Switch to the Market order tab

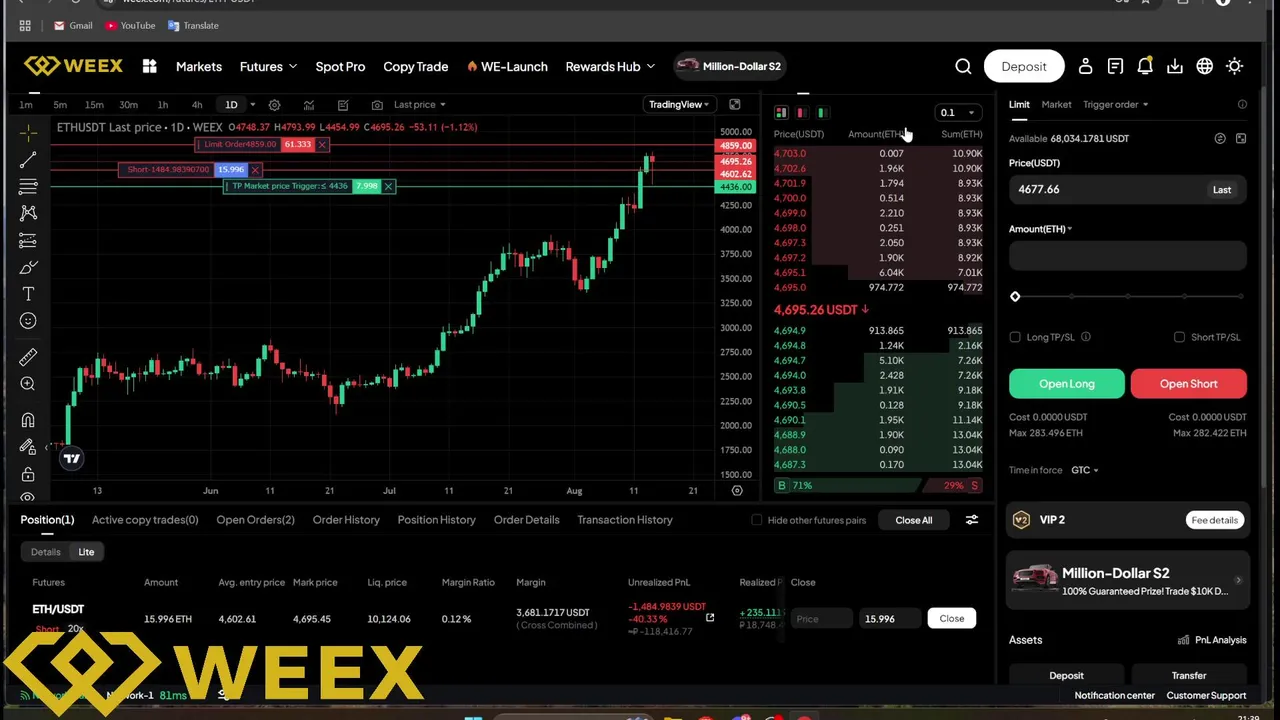click(1056, 104)
